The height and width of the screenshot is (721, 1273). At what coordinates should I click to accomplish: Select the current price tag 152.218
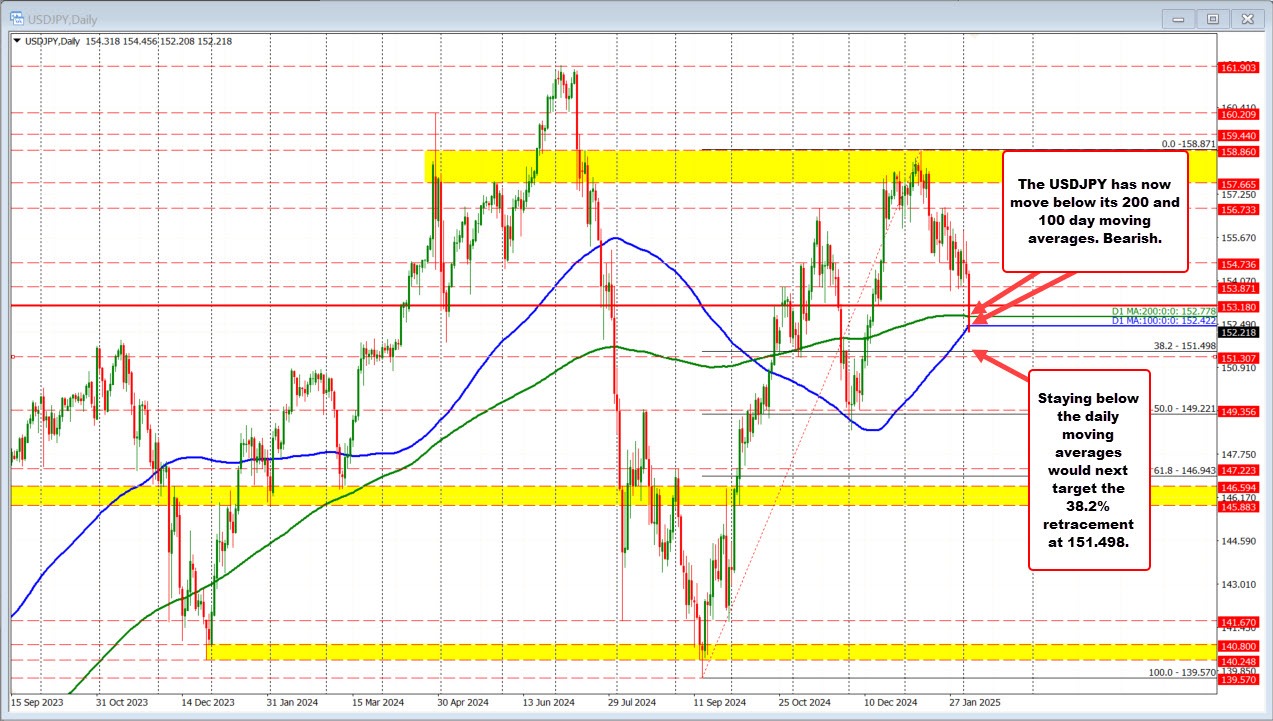(1240, 331)
